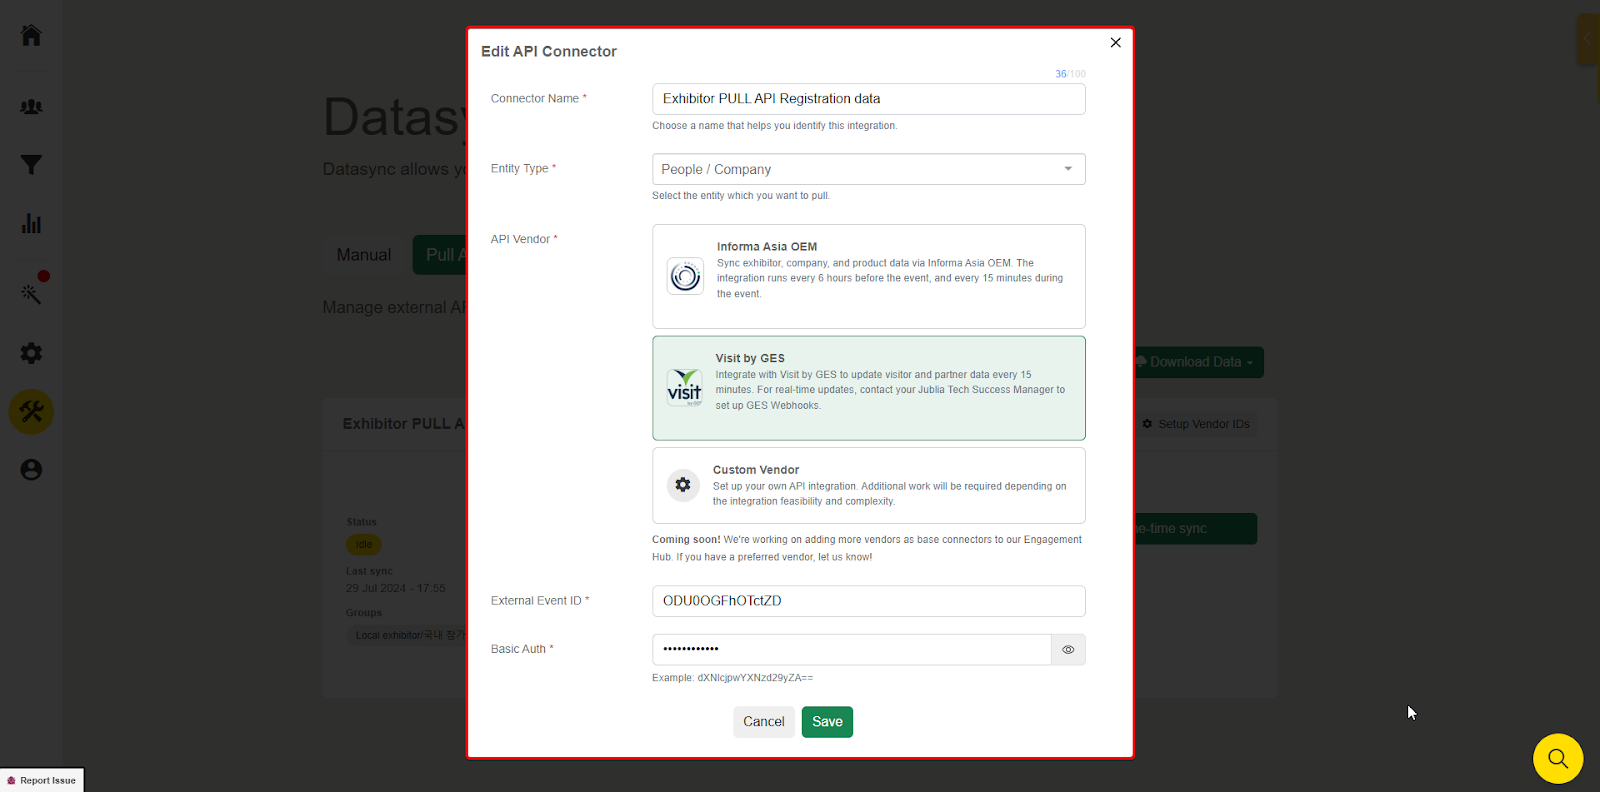The height and width of the screenshot is (792, 1600).
Task: Click into the Basic Auth field
Action: pyautogui.click(x=851, y=650)
